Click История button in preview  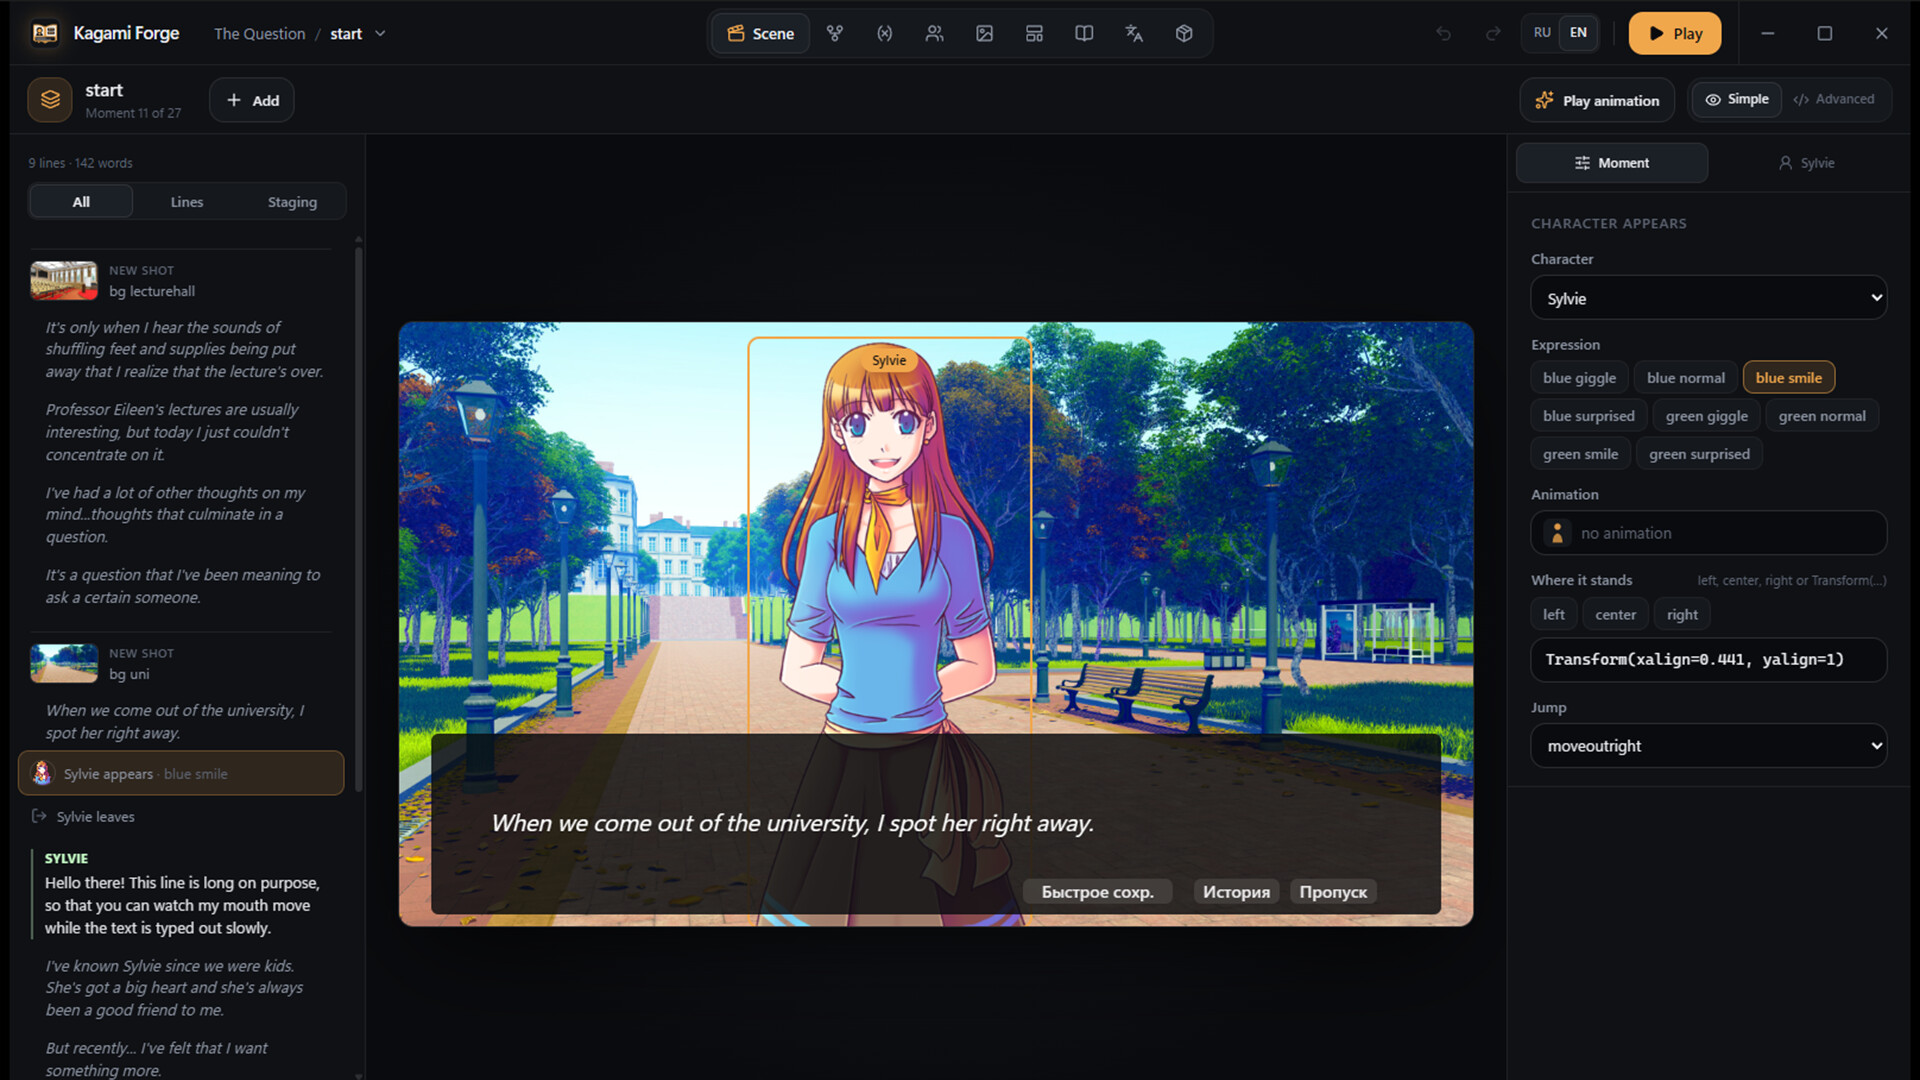1236,891
